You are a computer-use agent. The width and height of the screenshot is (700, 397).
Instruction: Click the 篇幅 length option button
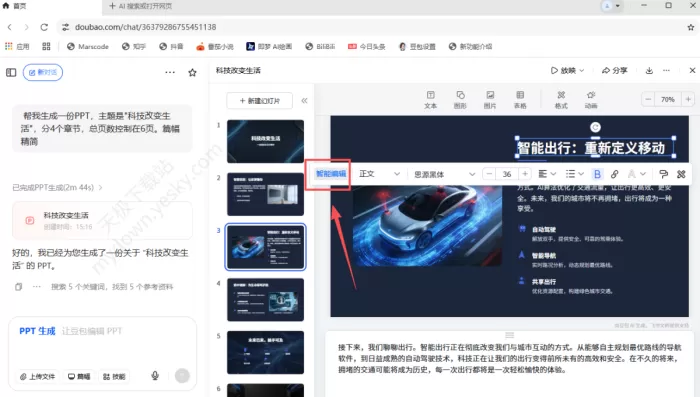tap(79, 376)
